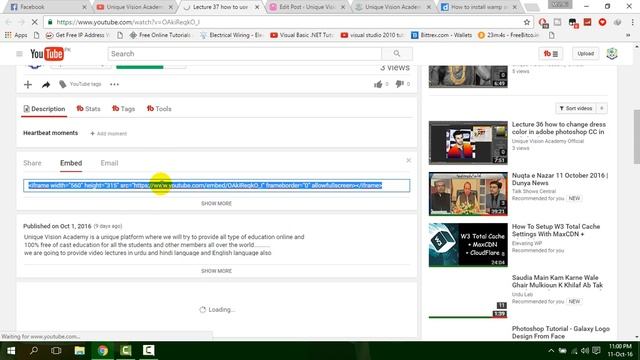Screen dimensions: 640x360
Task: Close the share panel
Action: pos(409,160)
